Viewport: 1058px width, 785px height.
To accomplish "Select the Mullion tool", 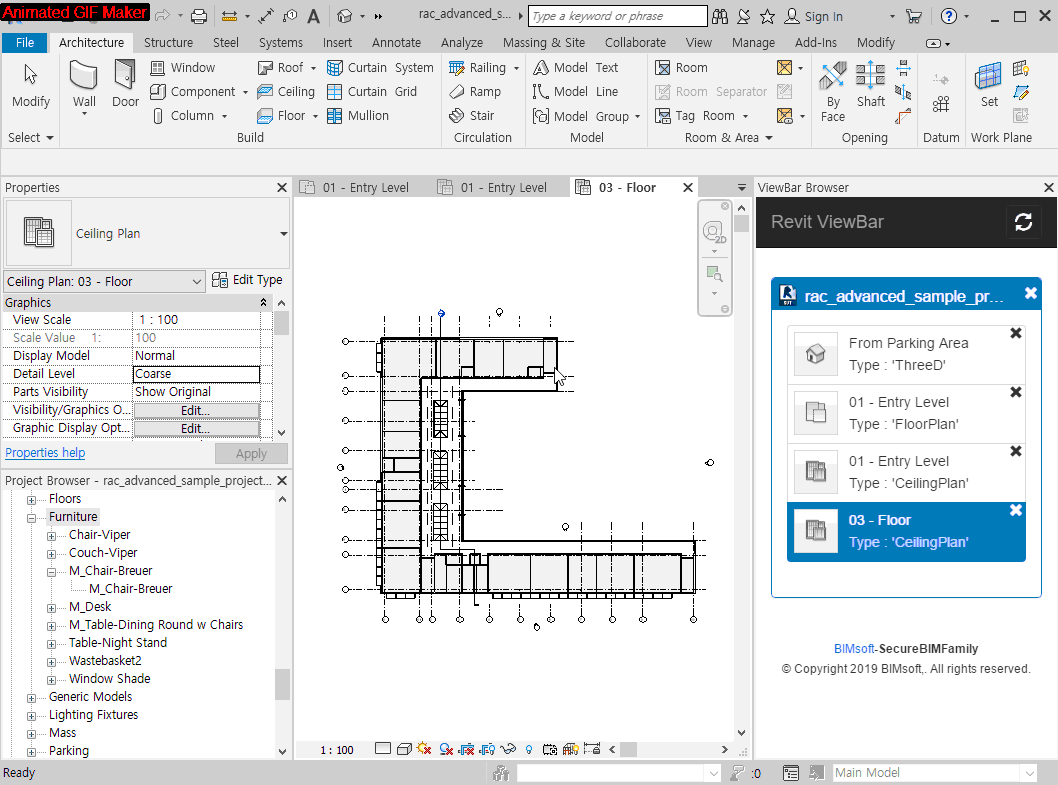I will coord(363,115).
